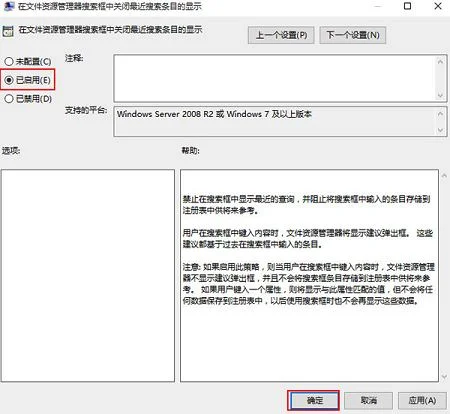Click the 注释: label
450x414 pixels.
click(x=74, y=59)
